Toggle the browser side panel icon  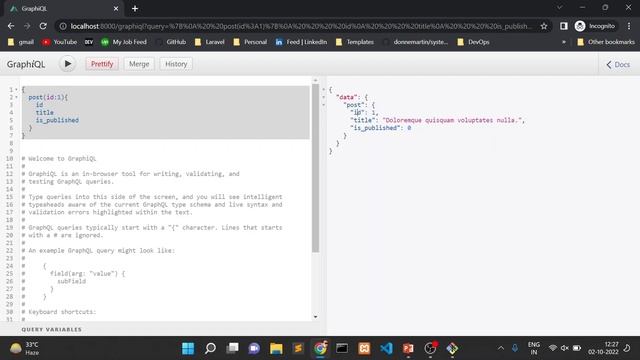(x=564, y=26)
